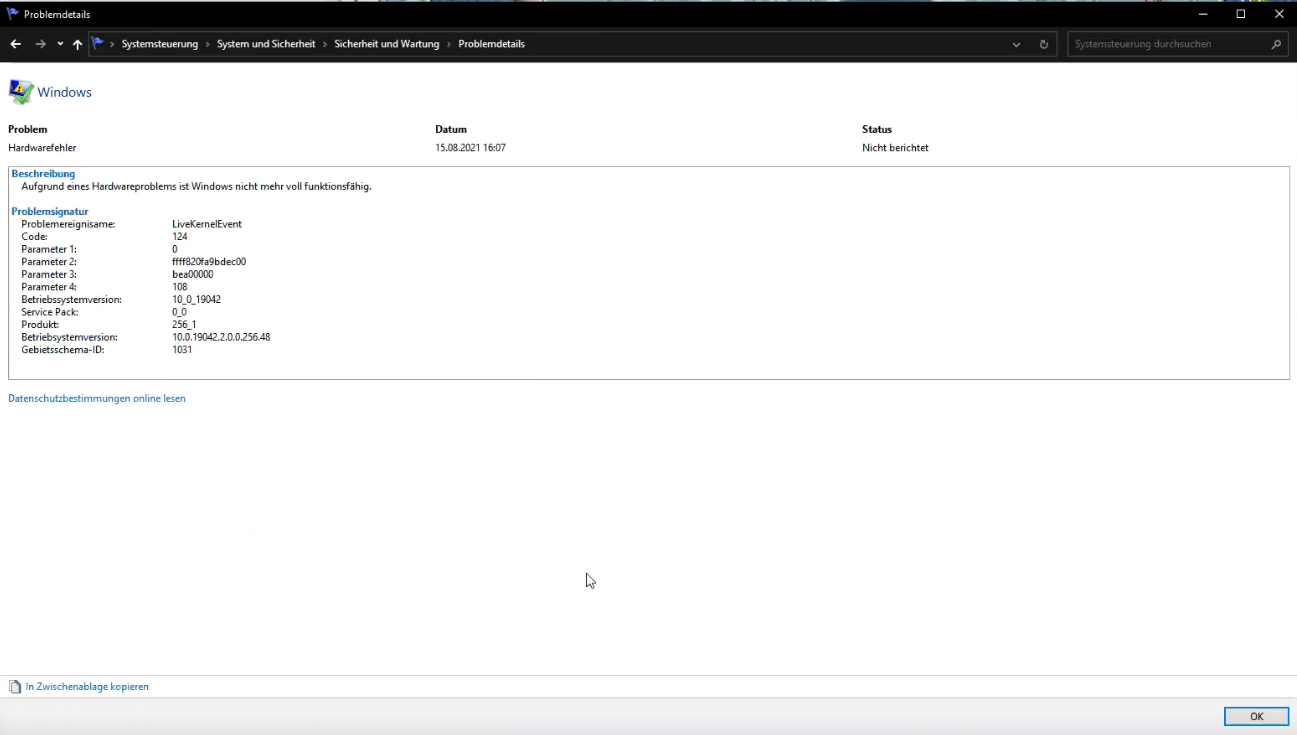Select the Nicht berichtet status
The image size is (1297, 735).
click(x=895, y=148)
